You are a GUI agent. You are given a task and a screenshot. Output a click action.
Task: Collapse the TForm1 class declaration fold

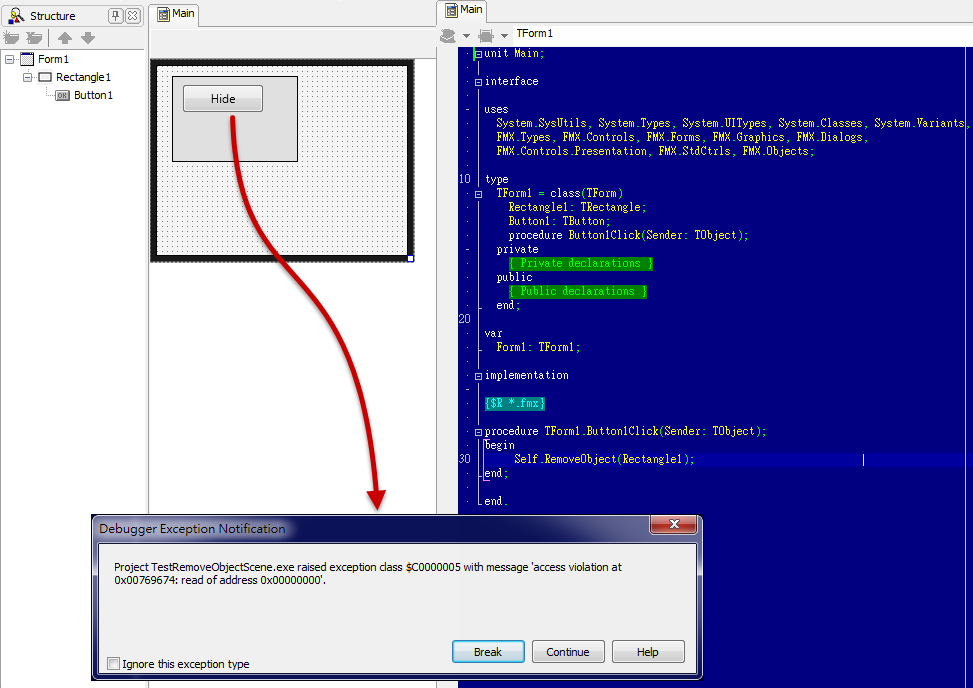click(478, 194)
